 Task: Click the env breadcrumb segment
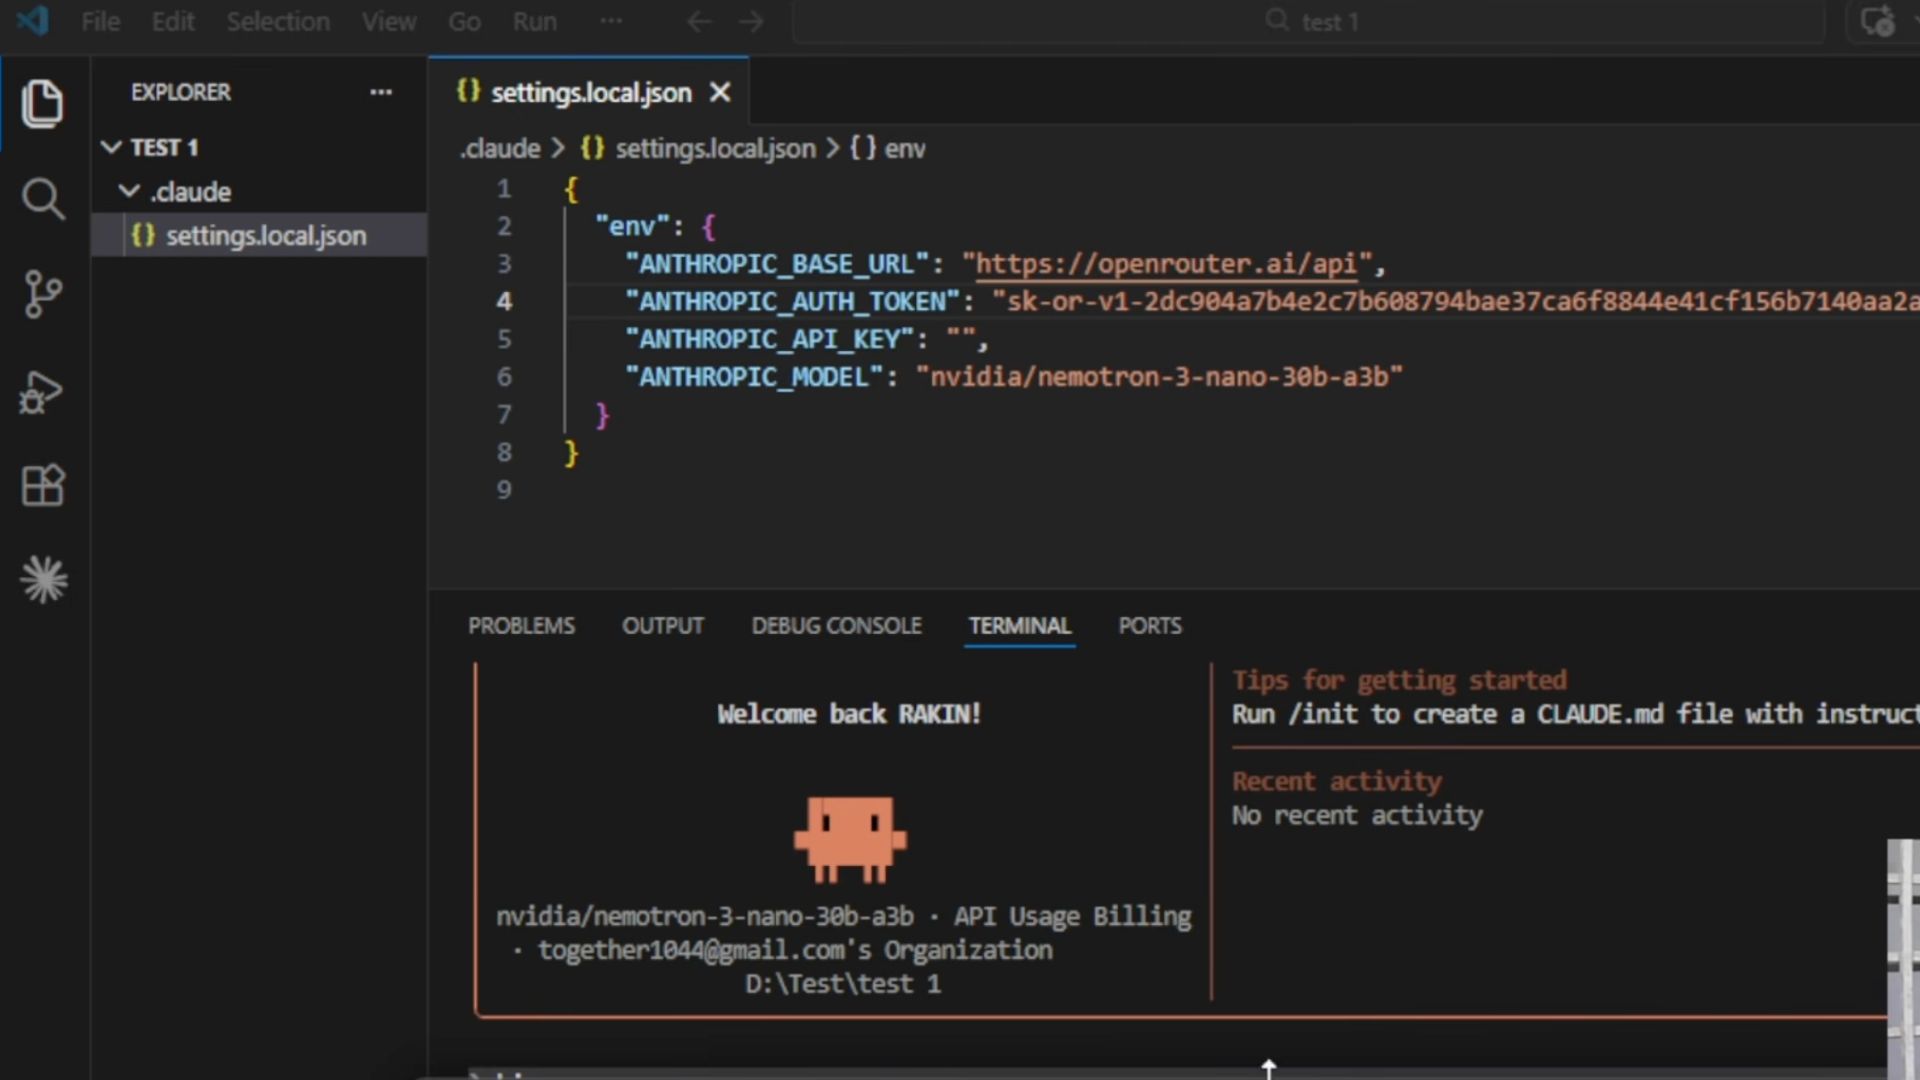(904, 149)
